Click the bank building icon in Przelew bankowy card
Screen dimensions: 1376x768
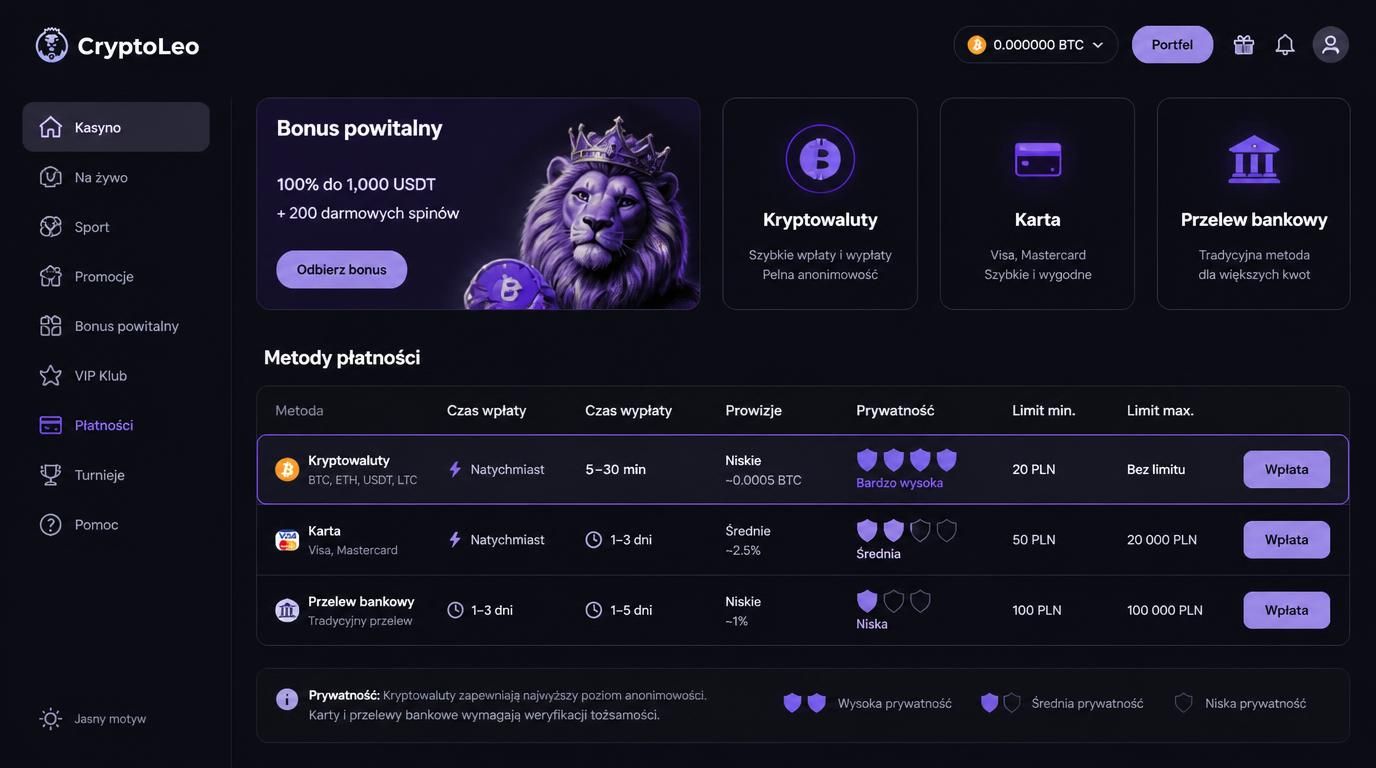(x=1254, y=159)
